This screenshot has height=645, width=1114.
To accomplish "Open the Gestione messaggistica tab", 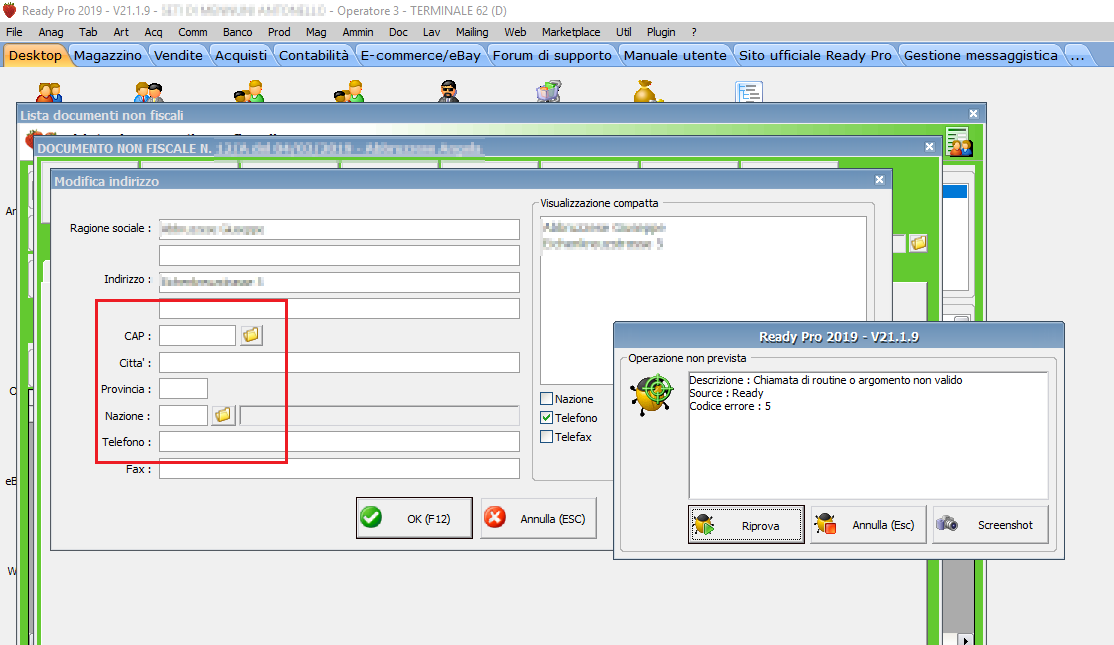I will pos(980,55).
